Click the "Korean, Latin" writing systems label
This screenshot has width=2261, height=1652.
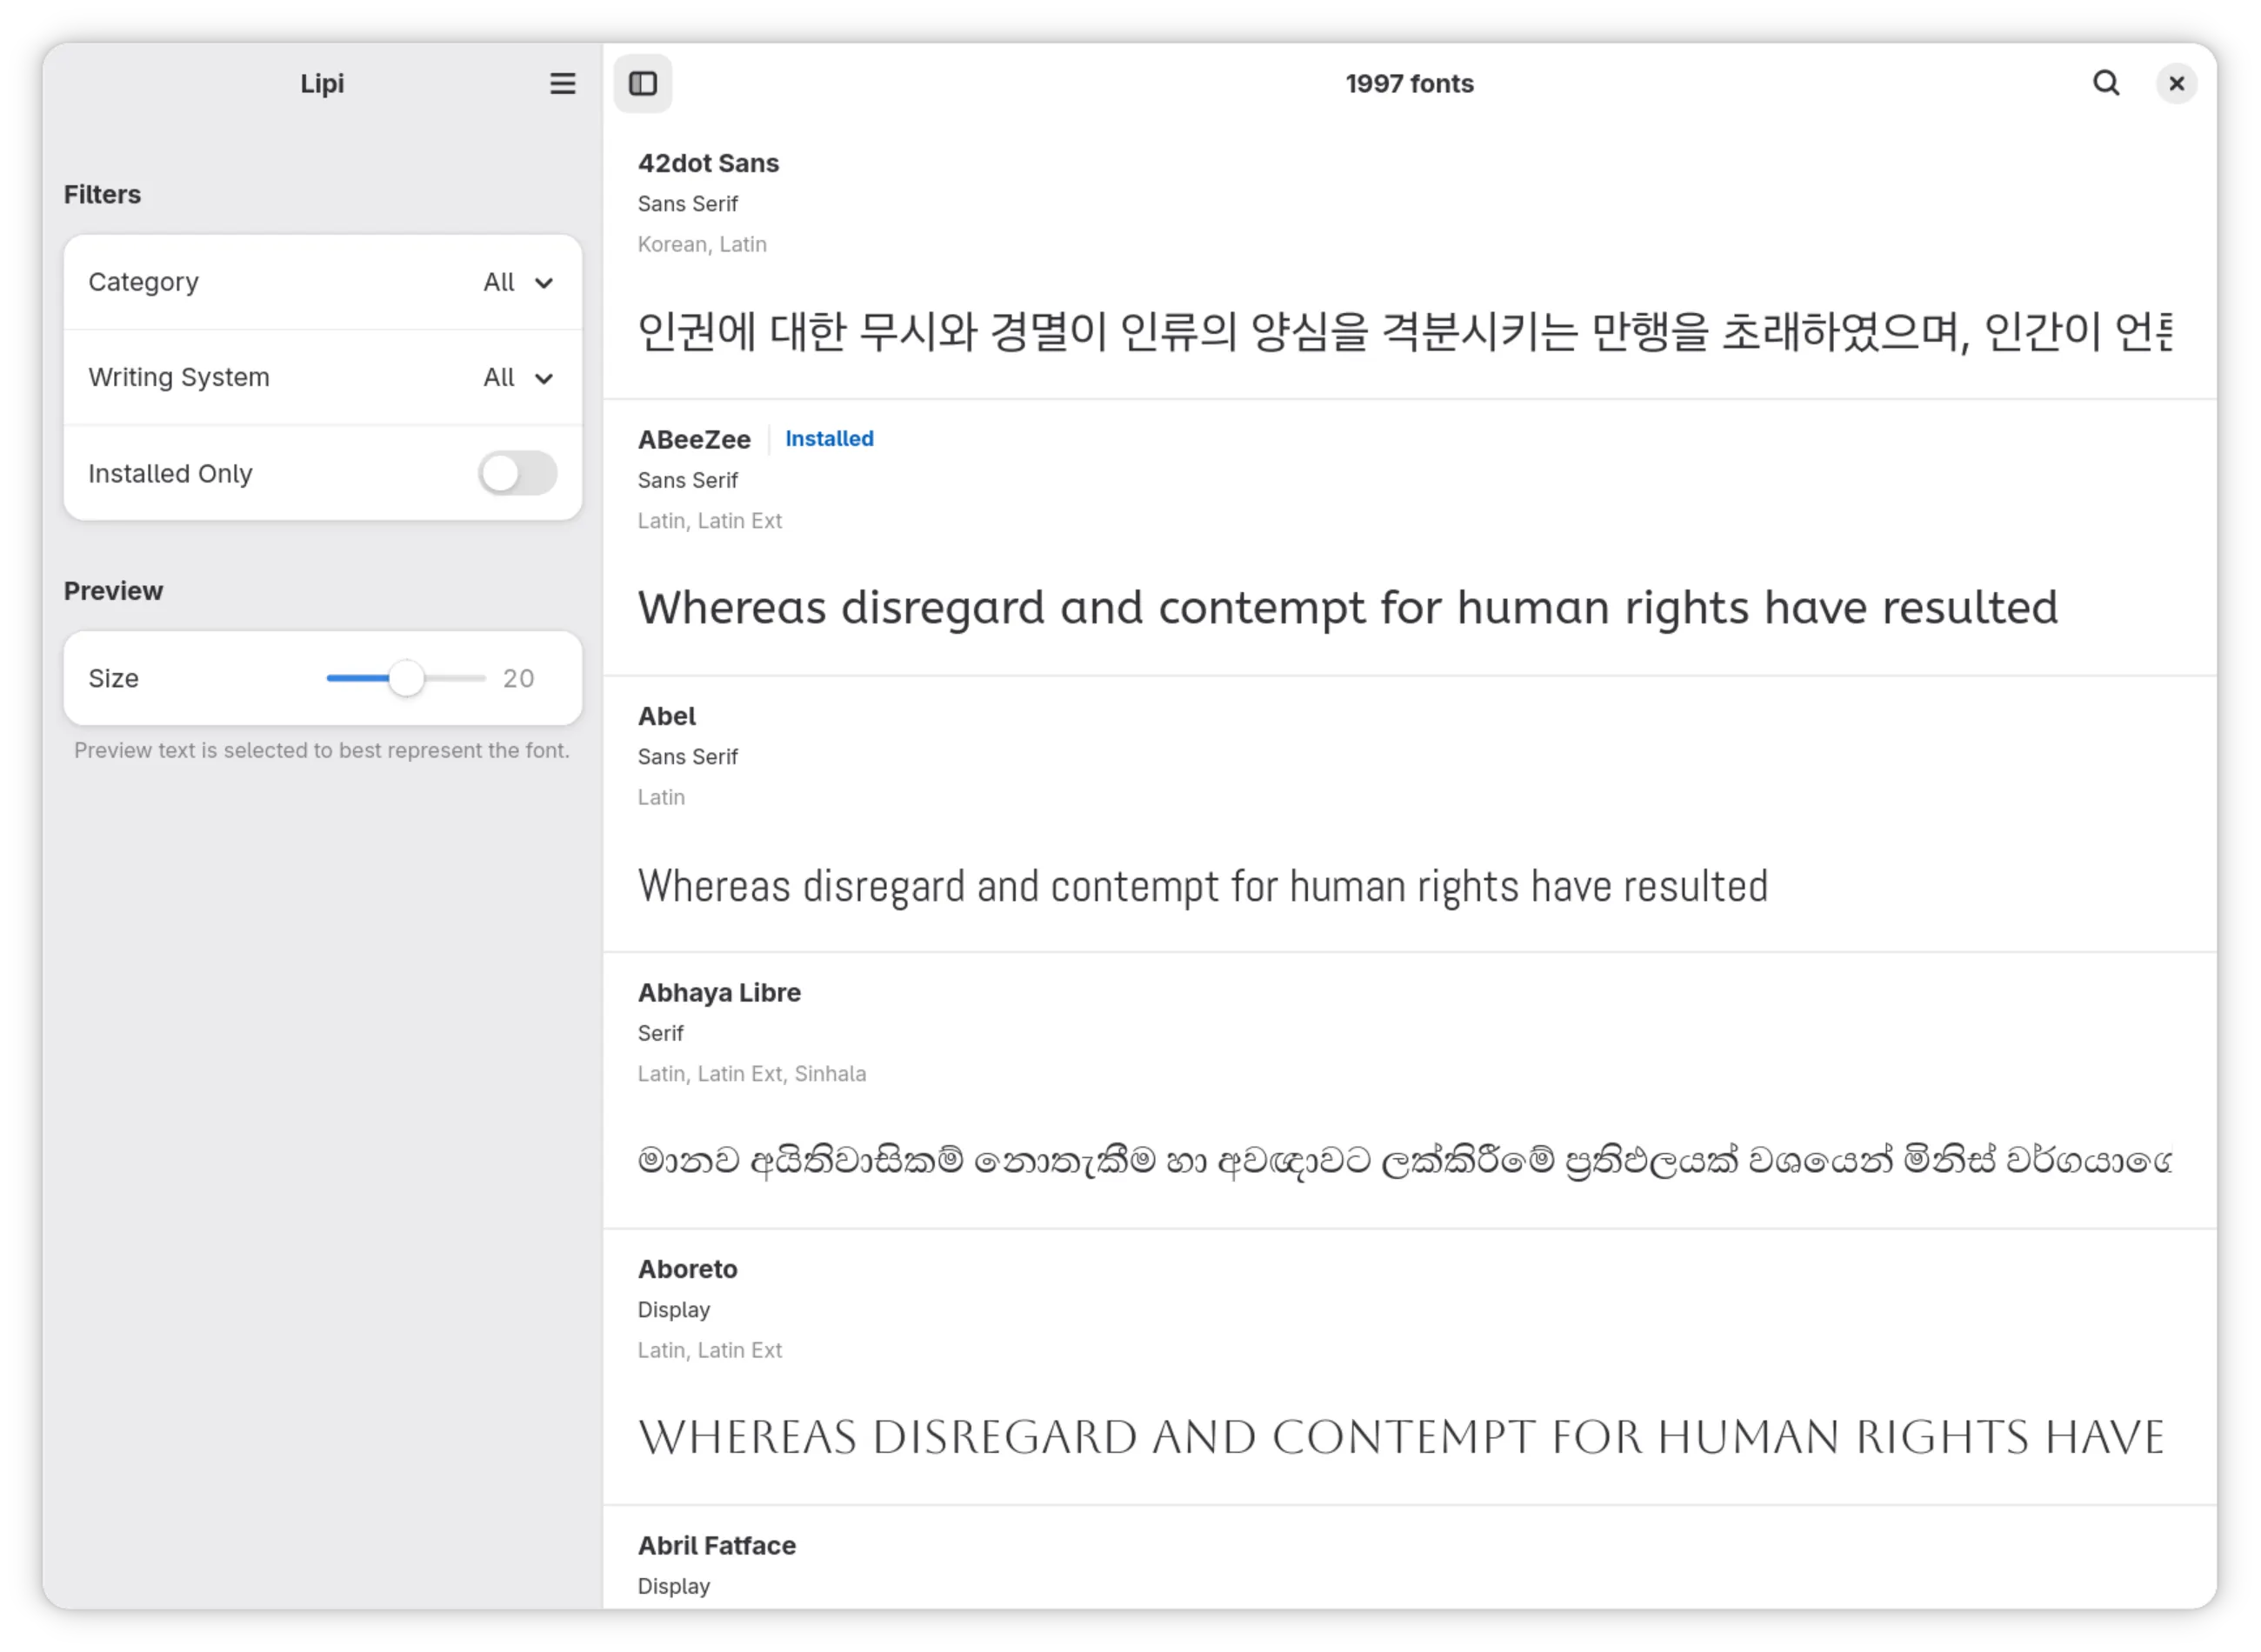702,245
